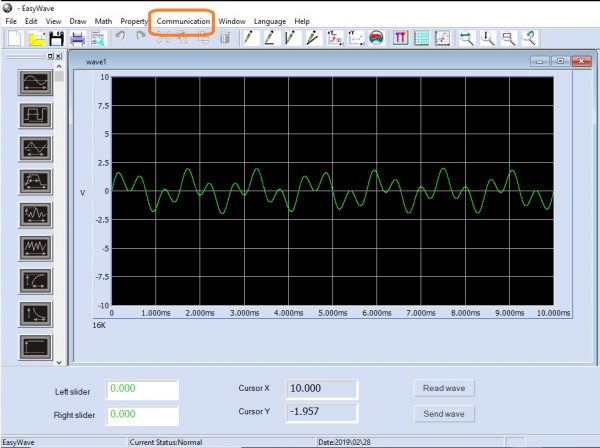
Task: Toggle the grid display toolbar icon
Action: pos(421,39)
